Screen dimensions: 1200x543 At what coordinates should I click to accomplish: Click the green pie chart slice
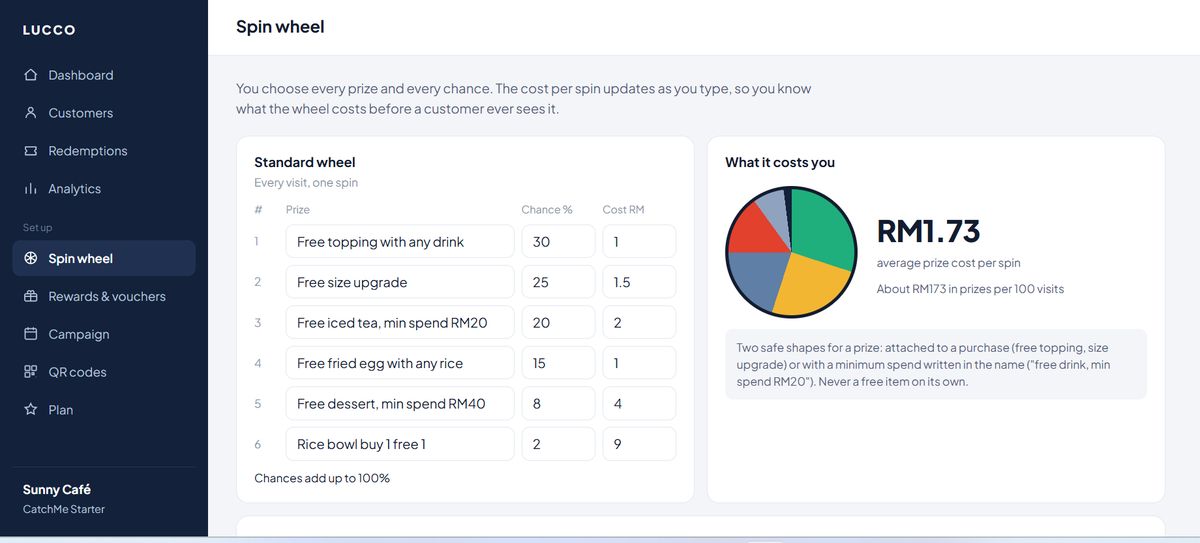click(824, 228)
